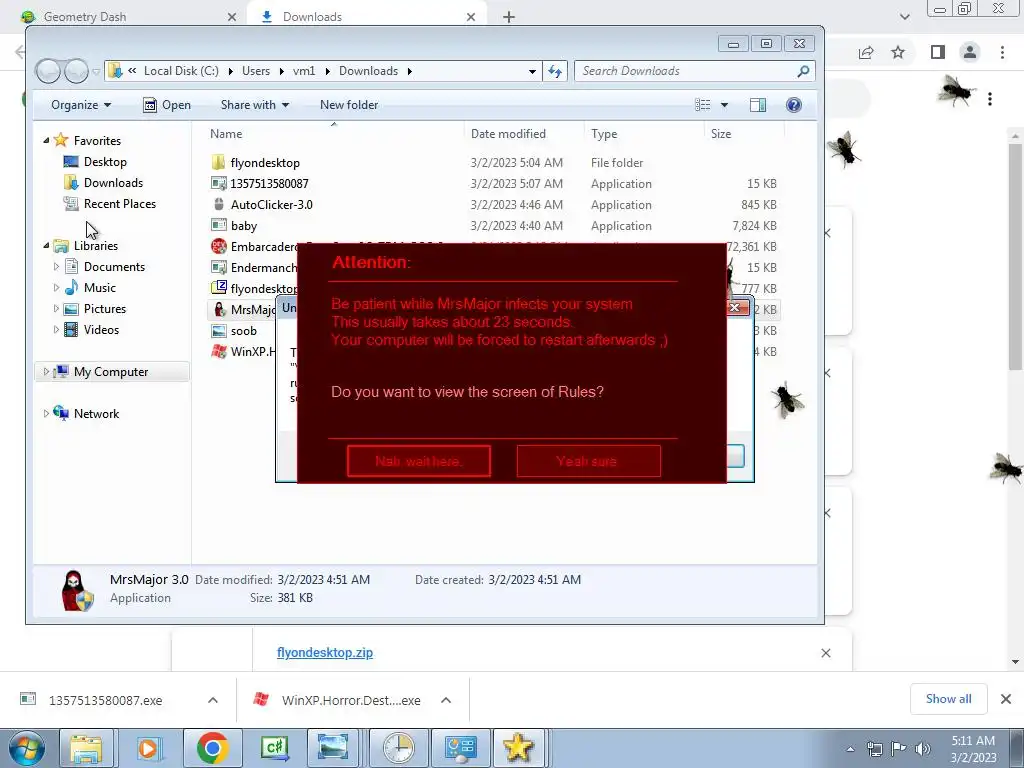Select the flyondesktop folder icon

219,162
